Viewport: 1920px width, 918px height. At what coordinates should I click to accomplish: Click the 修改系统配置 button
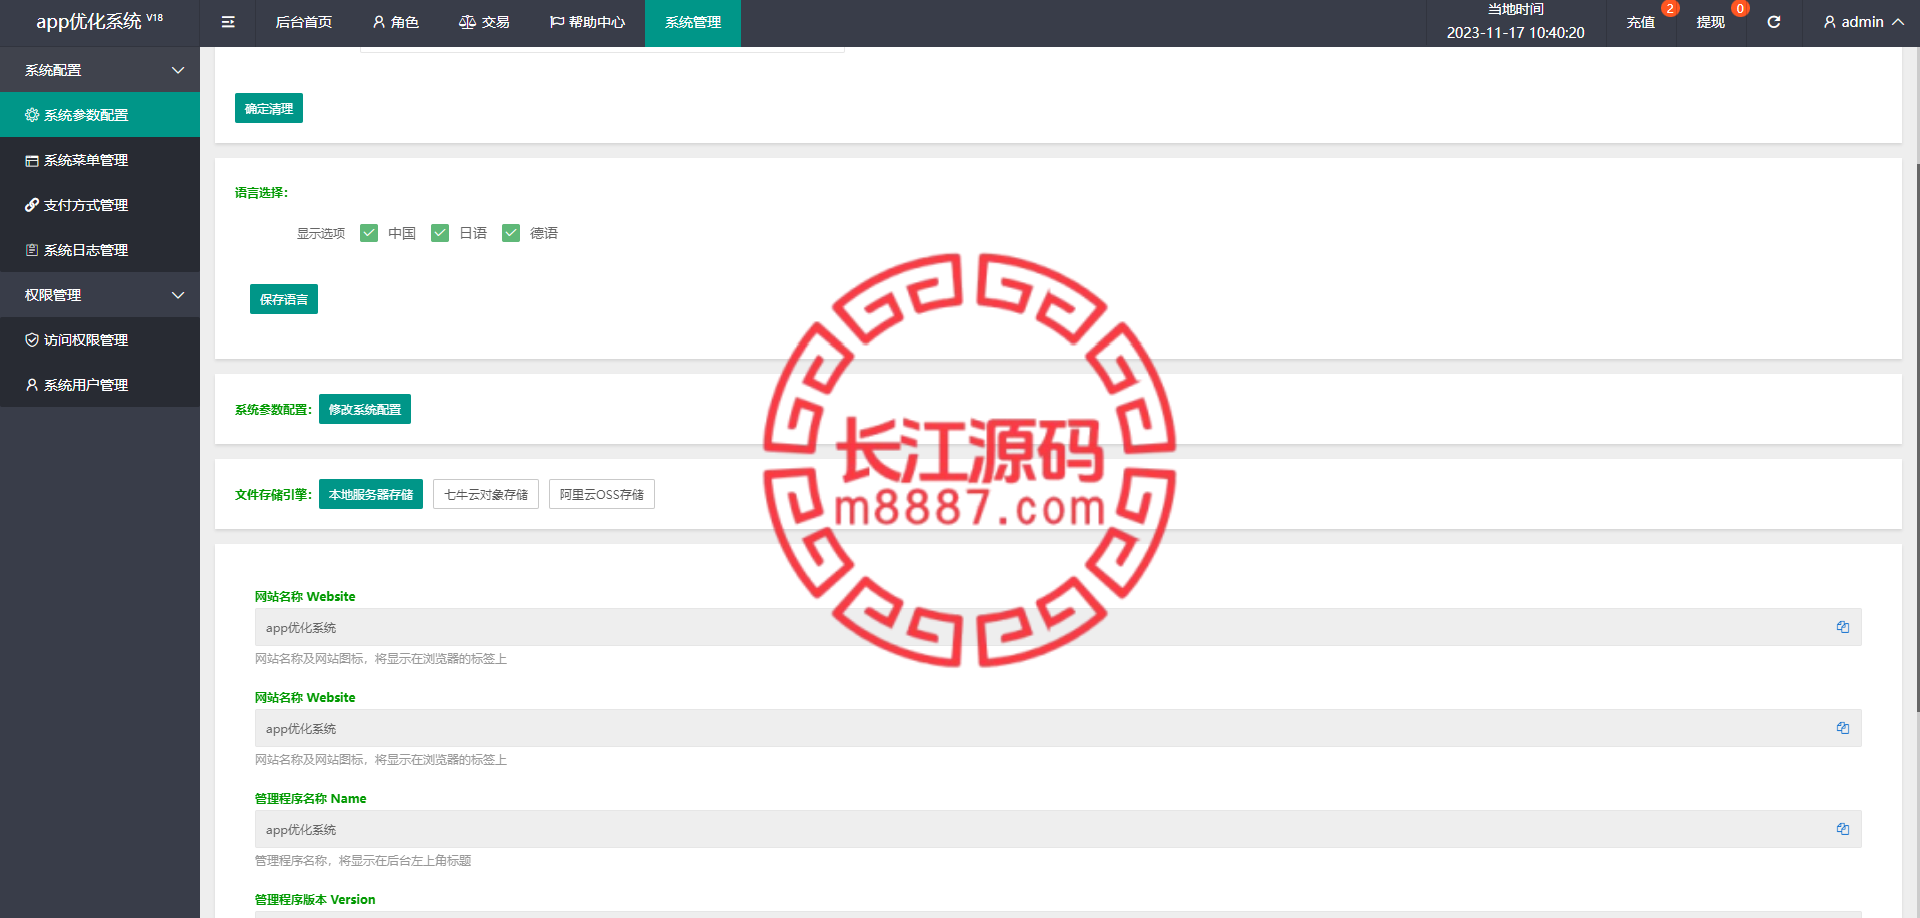[x=365, y=409]
